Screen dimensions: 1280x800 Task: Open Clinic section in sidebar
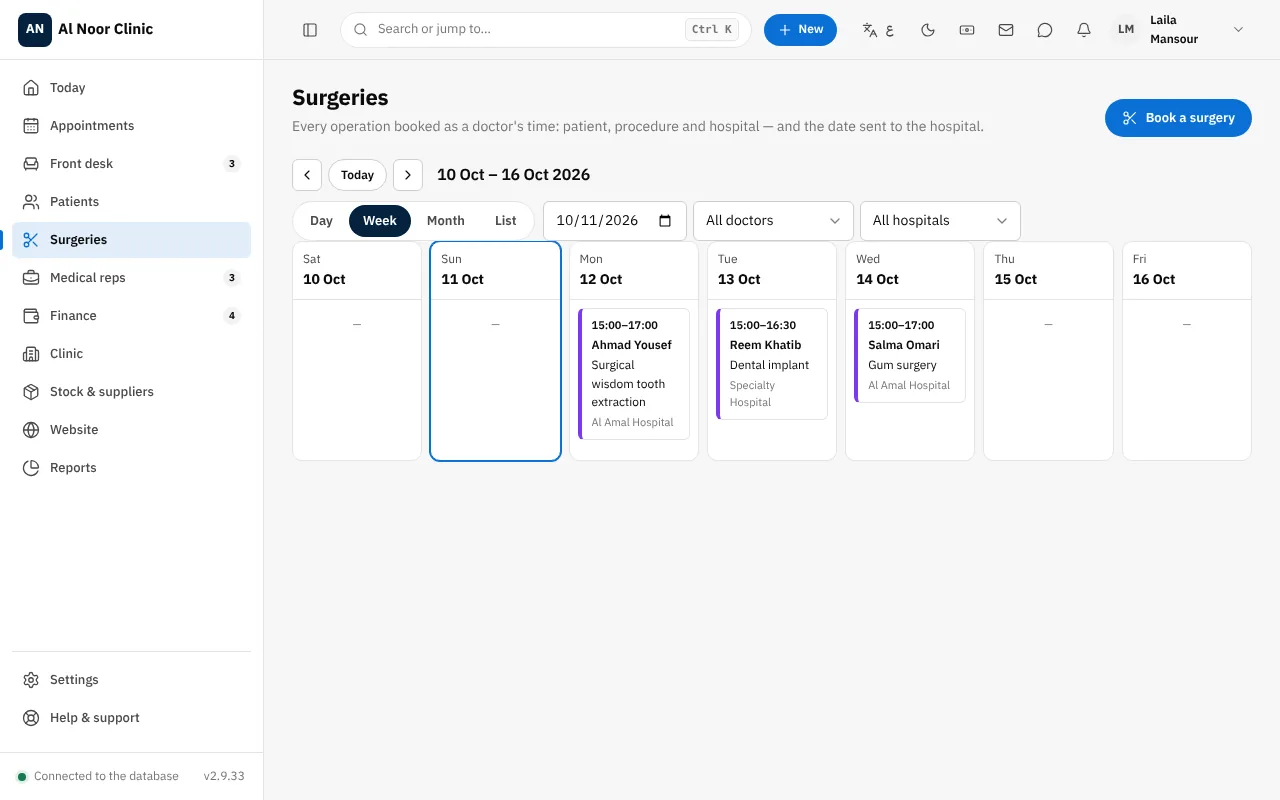131,354
